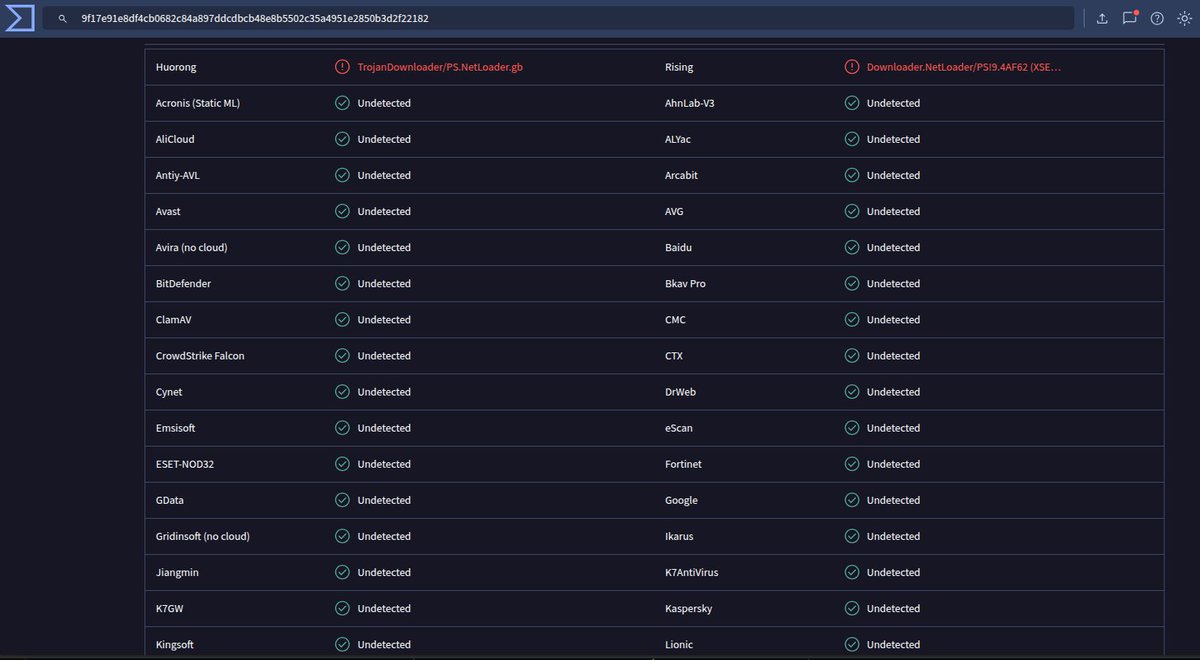Select the Lionic vendor name
1200x660 pixels.
click(679, 644)
